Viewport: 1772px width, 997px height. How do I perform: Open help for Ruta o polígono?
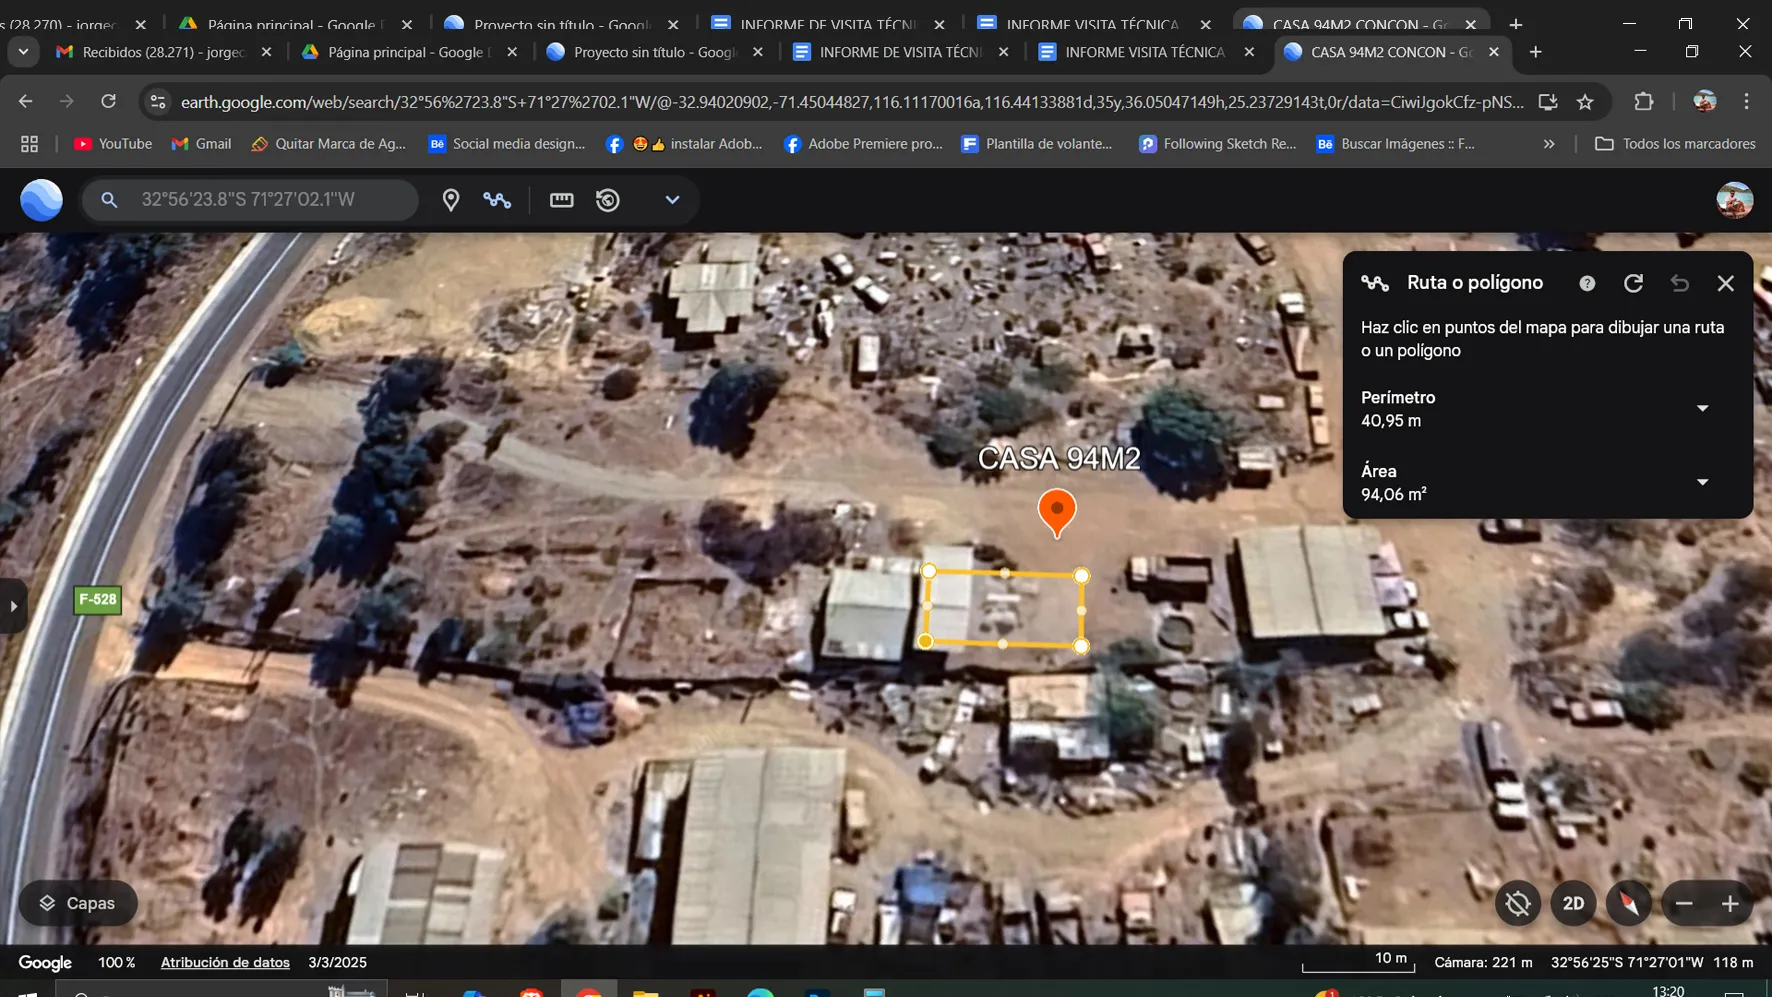[x=1587, y=284]
